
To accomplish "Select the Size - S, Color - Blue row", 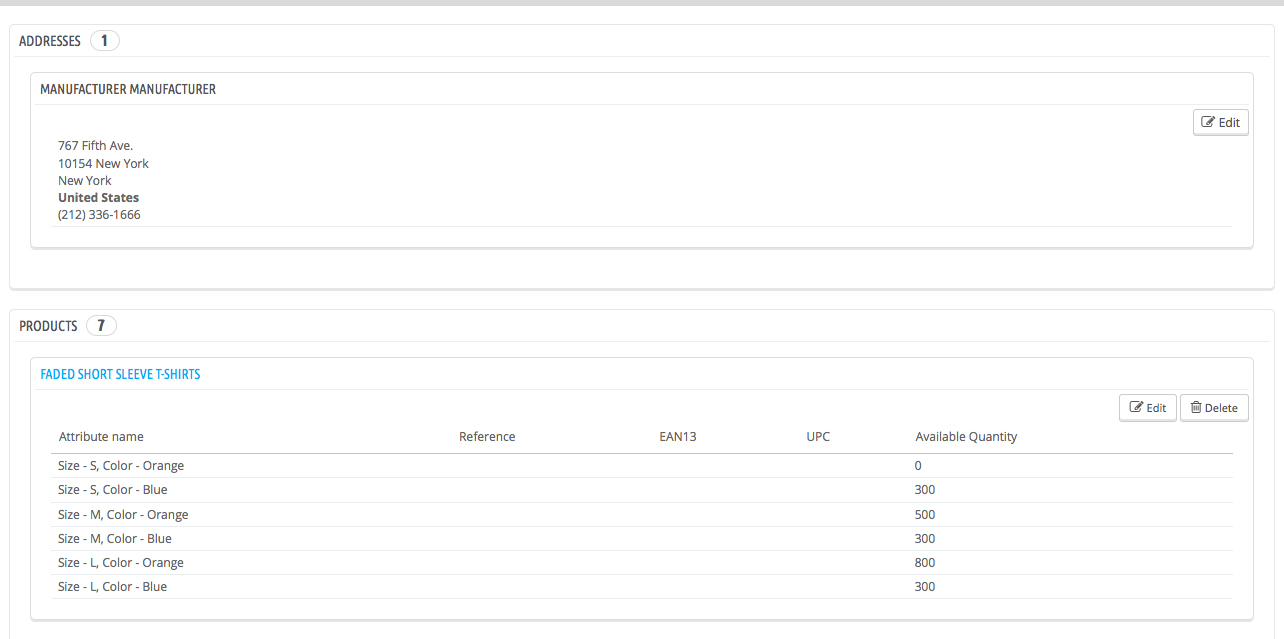I will click(642, 490).
